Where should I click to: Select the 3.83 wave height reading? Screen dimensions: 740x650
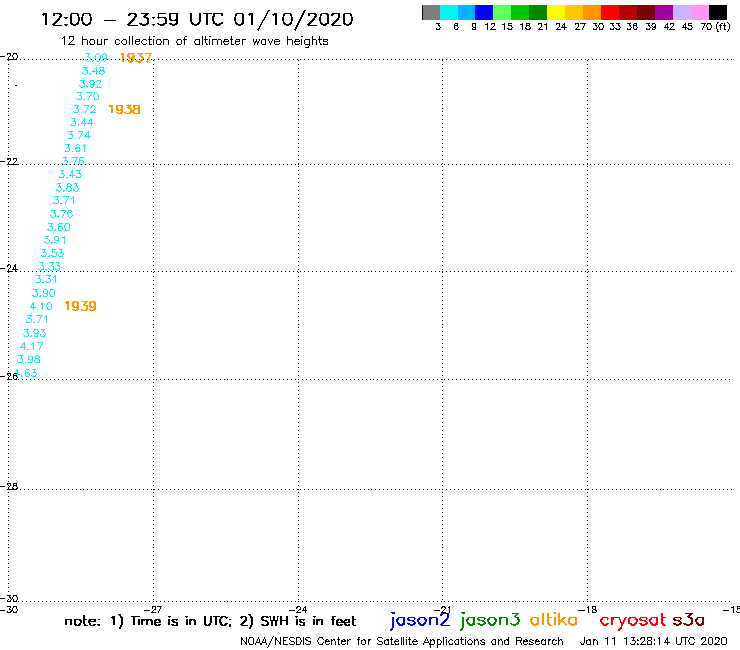67,187
